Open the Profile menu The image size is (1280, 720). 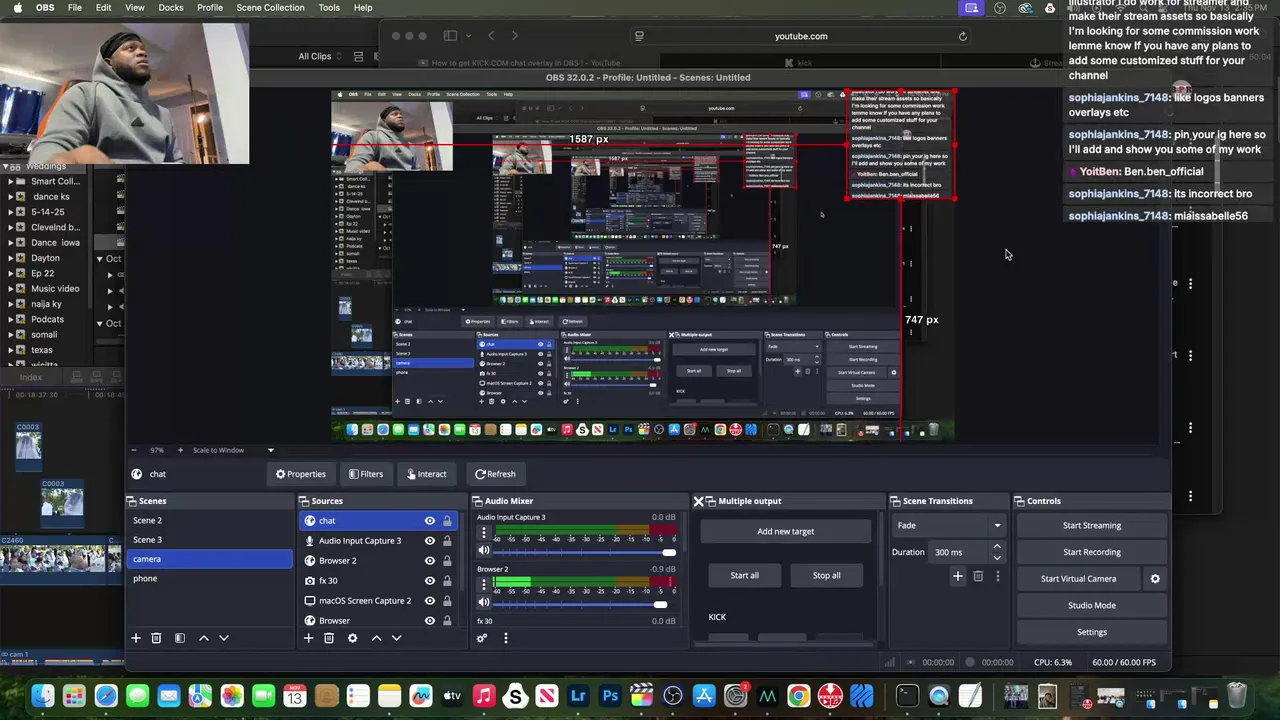[x=210, y=8]
